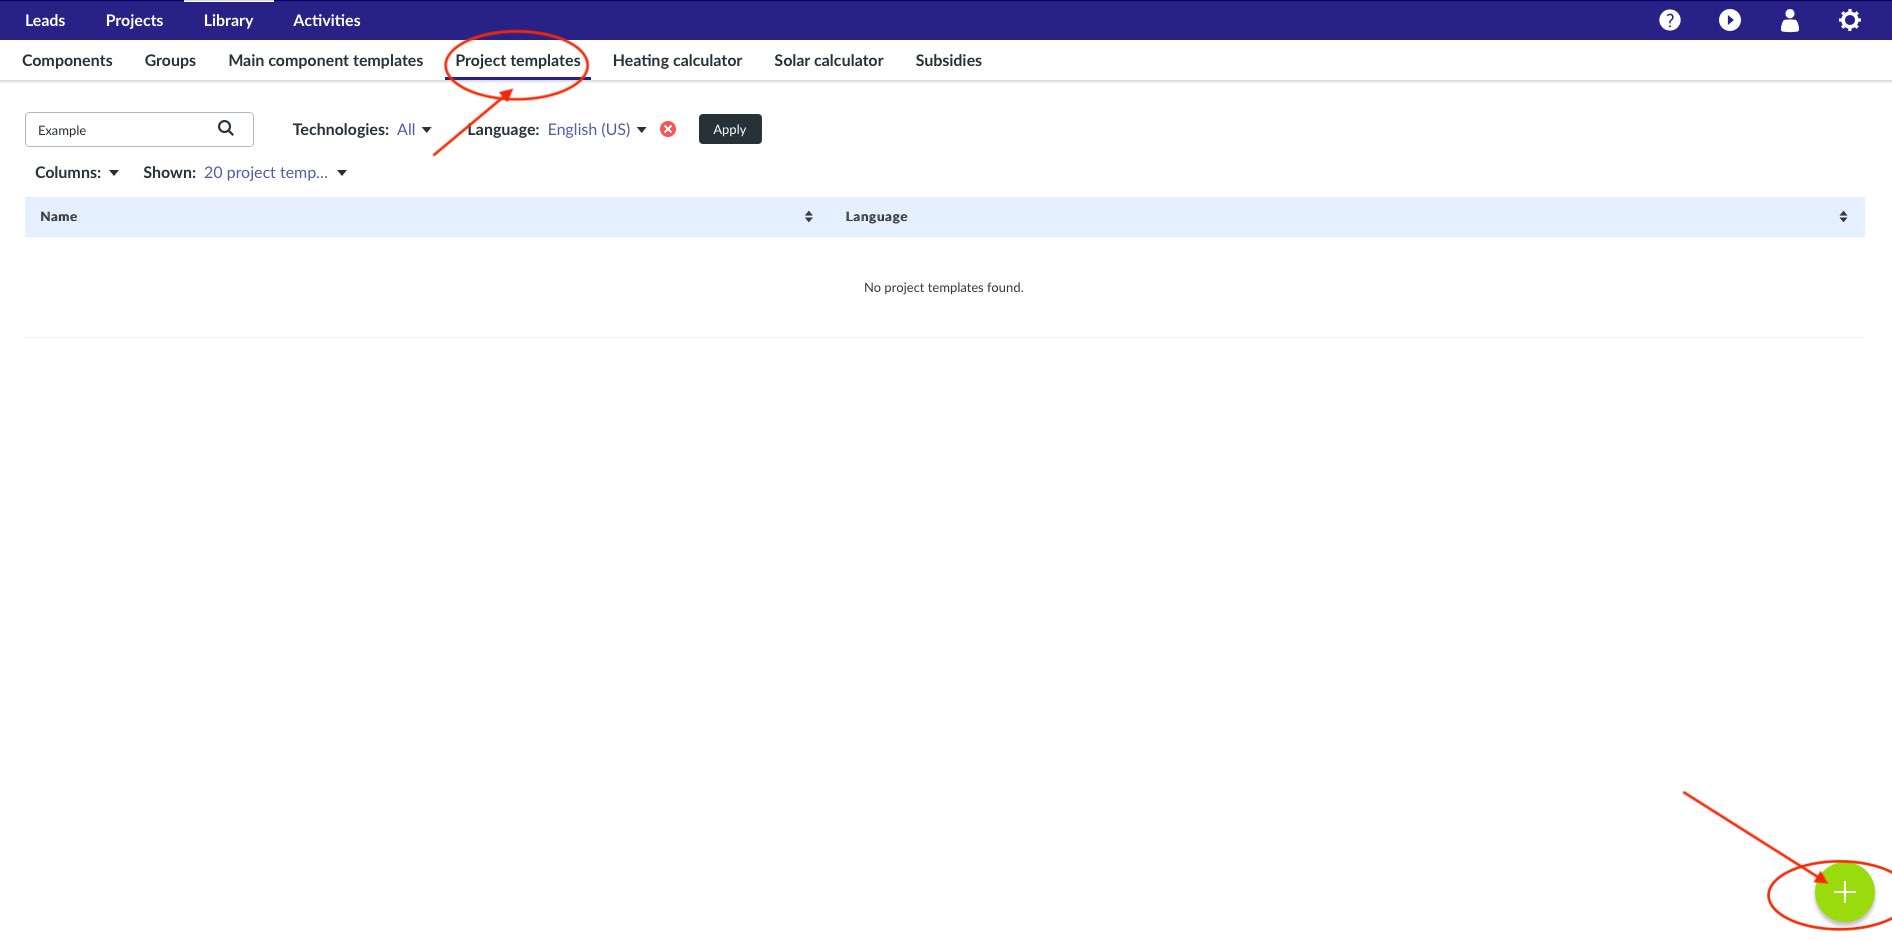Open the help question mark icon
This screenshot has height=939, width=1892.
[1669, 20]
